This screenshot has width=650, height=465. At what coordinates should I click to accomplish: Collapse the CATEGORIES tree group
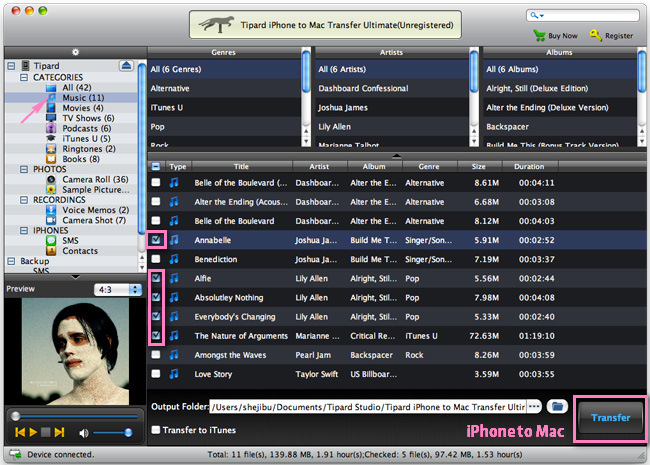[x=24, y=78]
